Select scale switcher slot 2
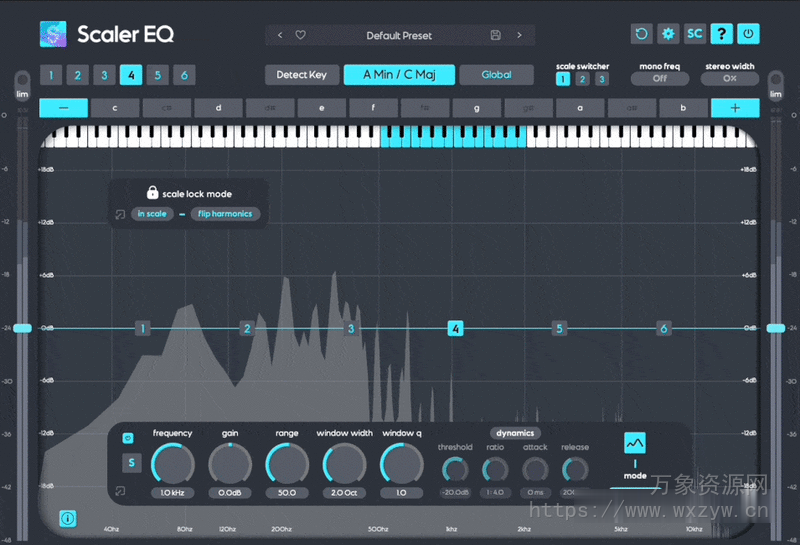The height and width of the screenshot is (545, 800). (582, 79)
